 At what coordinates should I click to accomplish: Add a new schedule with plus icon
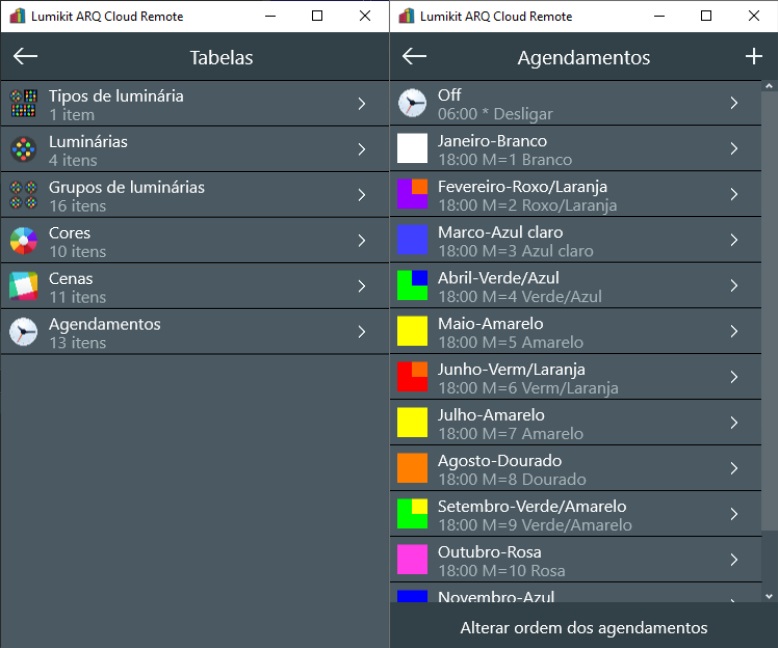(754, 57)
